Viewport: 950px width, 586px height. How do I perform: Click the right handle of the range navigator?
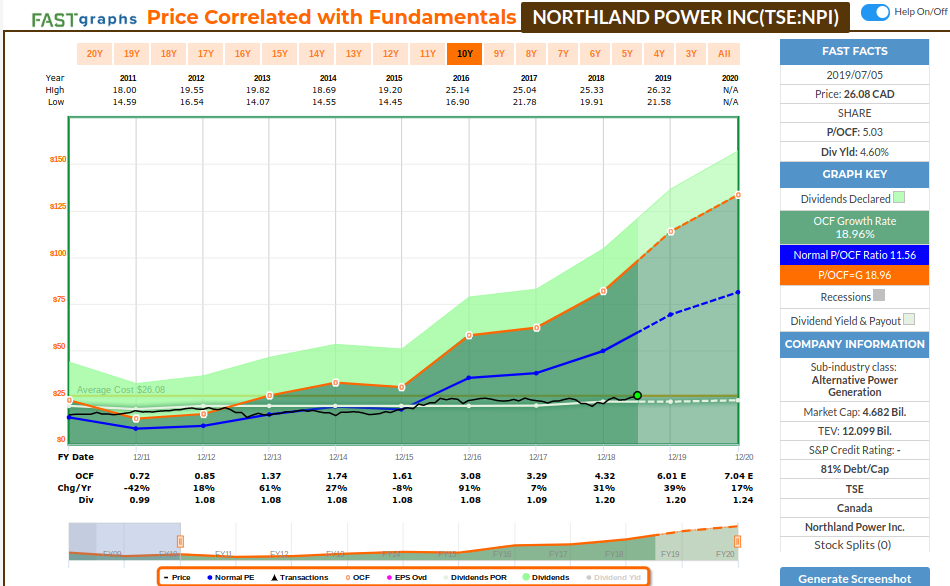click(x=737, y=541)
